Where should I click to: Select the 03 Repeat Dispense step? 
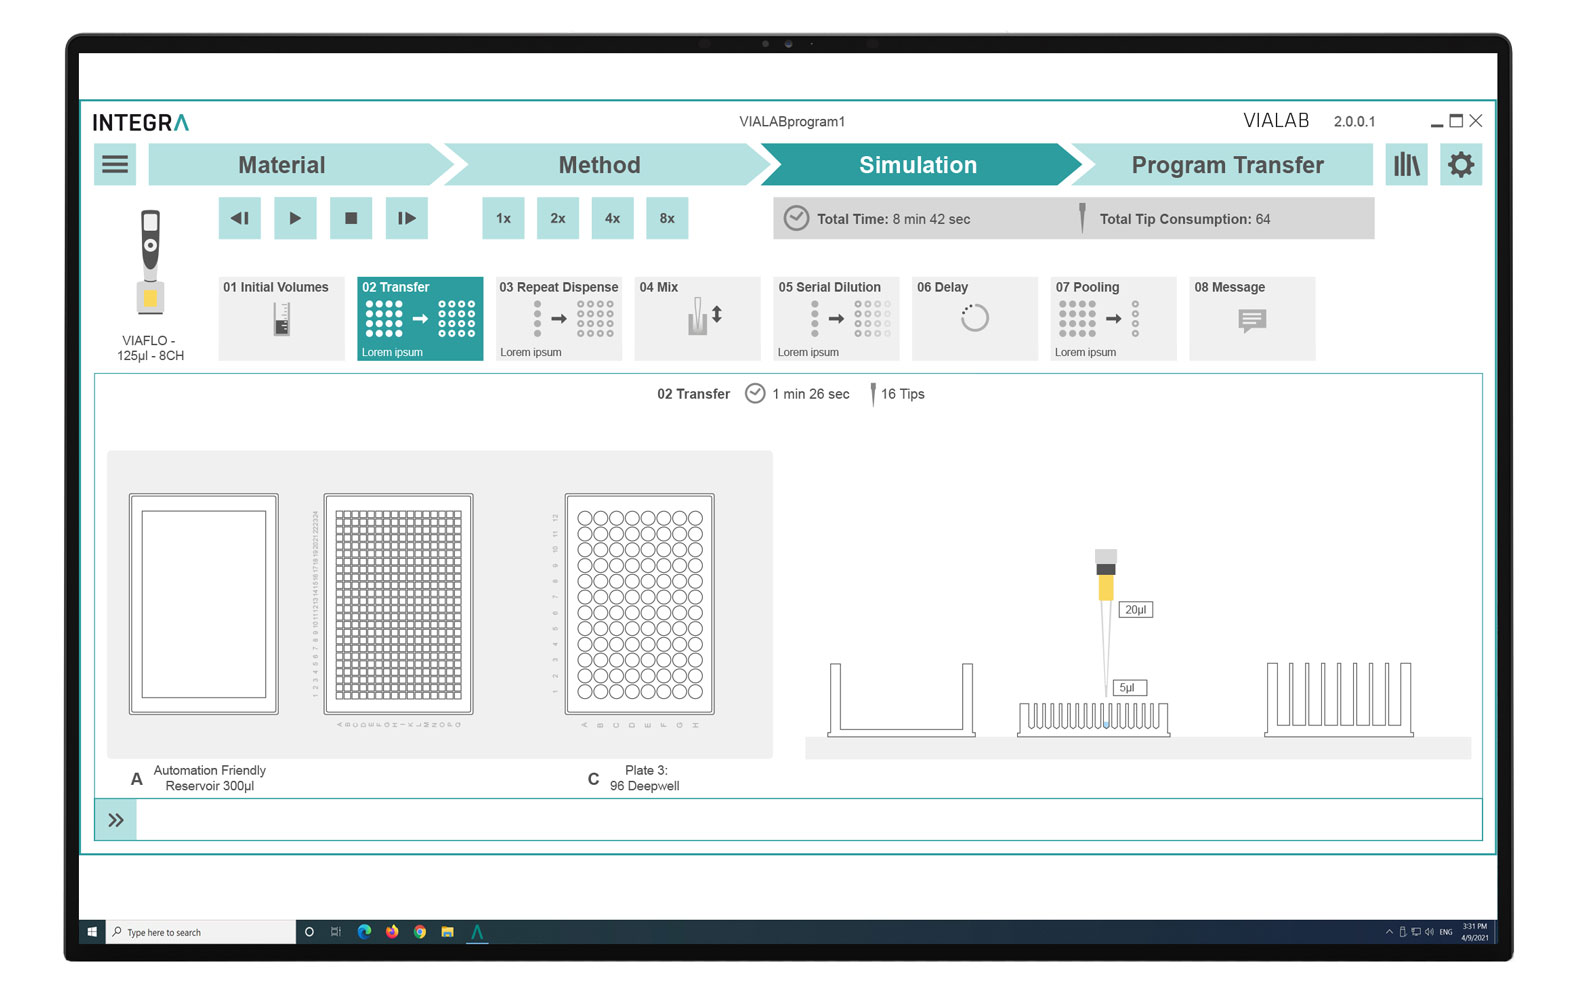pyautogui.click(x=558, y=318)
